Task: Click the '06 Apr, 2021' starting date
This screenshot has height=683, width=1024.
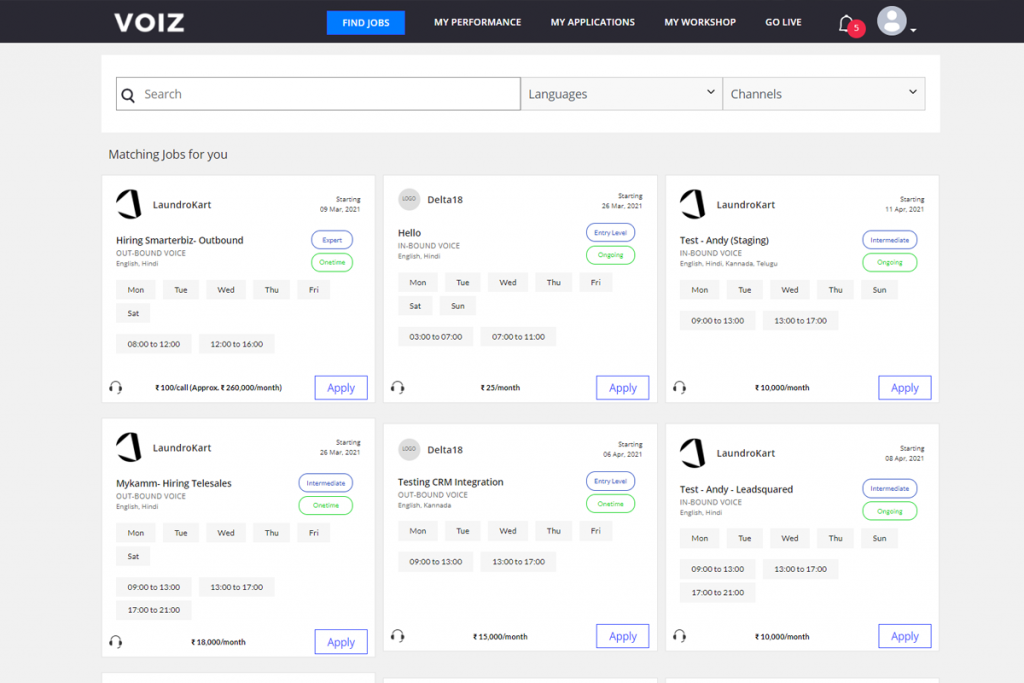Action: (x=622, y=454)
